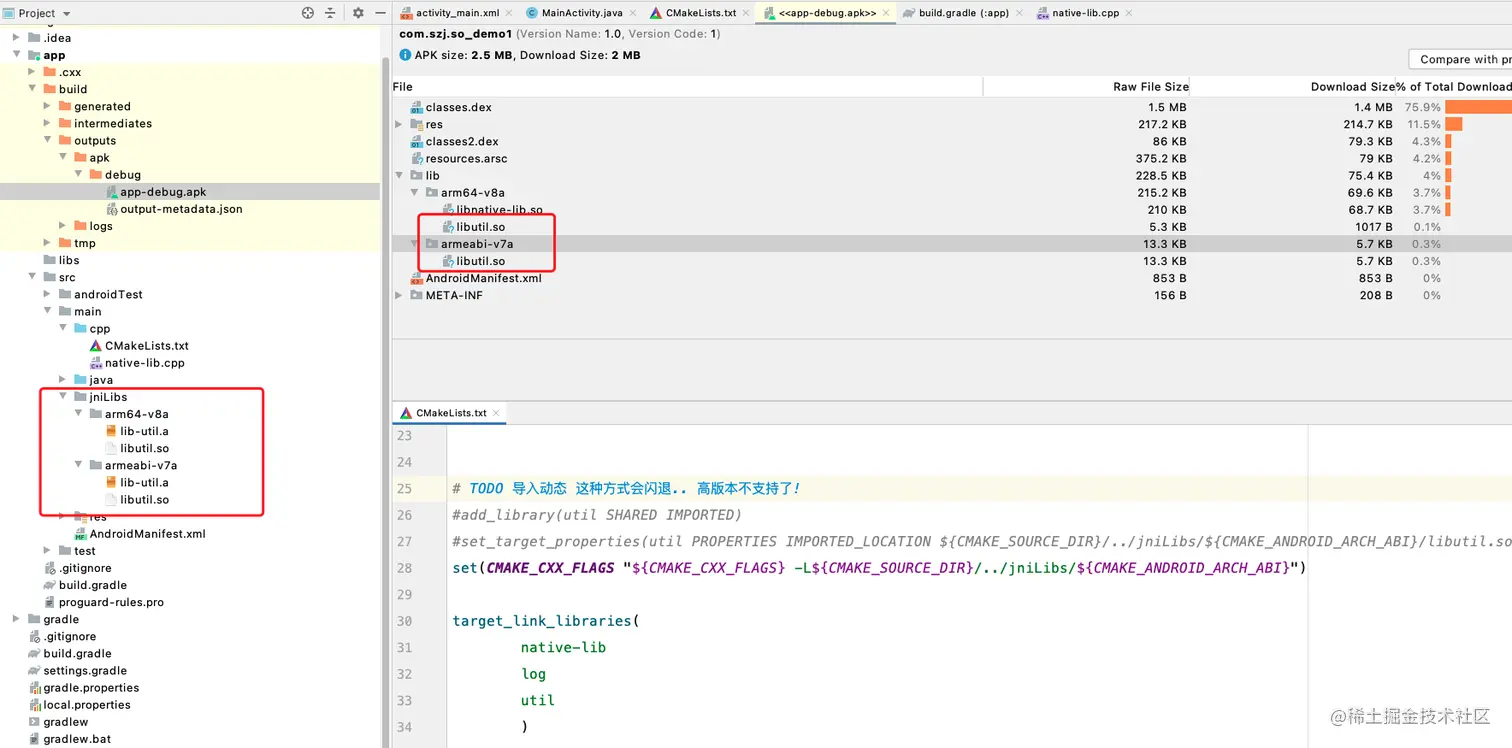Collapse the outputs folder
Screen dimensions: 1512x748
(x=47, y=140)
